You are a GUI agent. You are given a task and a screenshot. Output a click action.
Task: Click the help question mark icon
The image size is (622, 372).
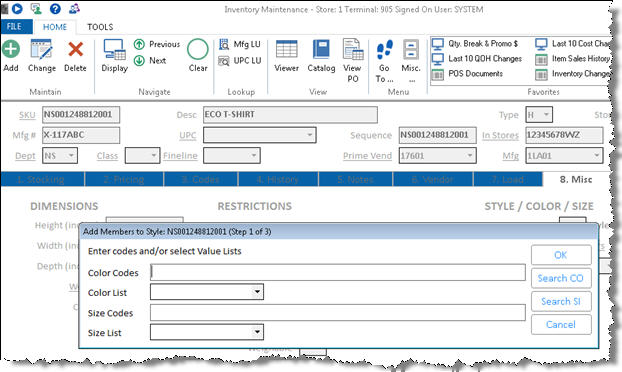(x=55, y=8)
